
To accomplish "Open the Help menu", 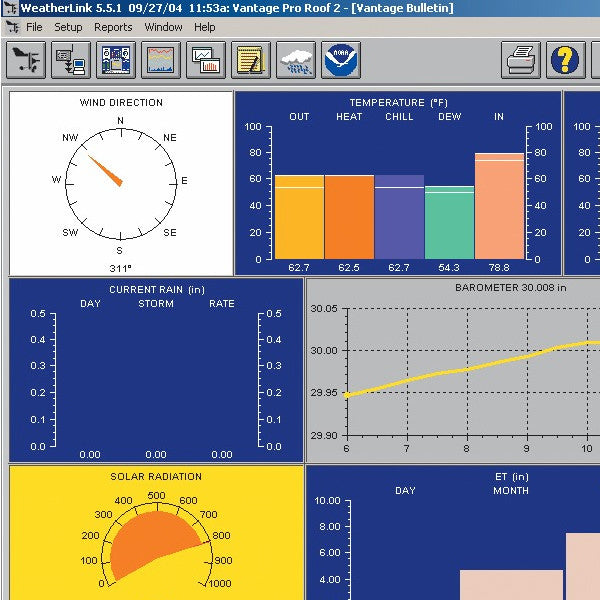I will point(205,27).
